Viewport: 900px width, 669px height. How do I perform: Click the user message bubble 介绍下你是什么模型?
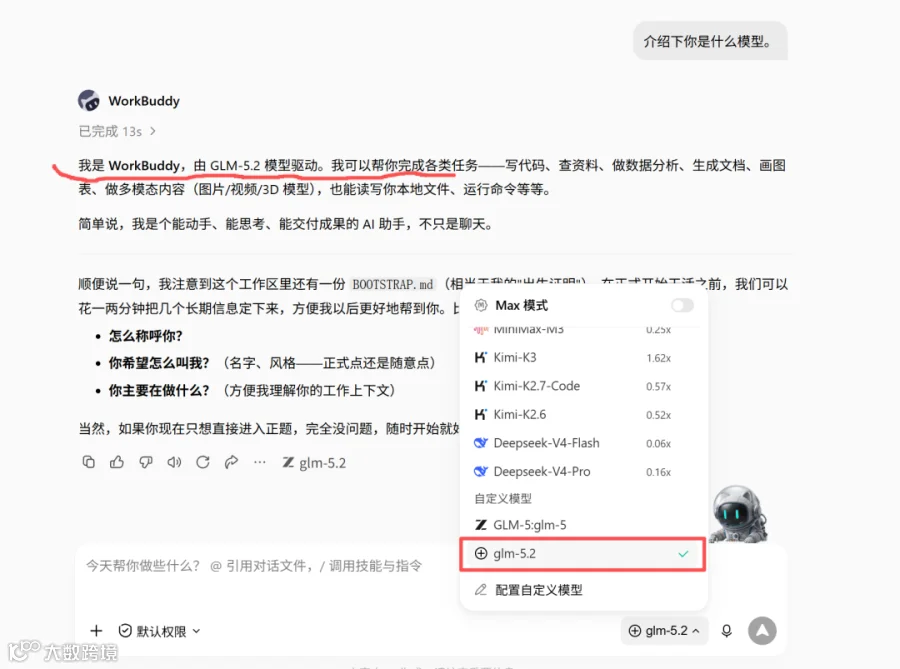[x=711, y=41]
